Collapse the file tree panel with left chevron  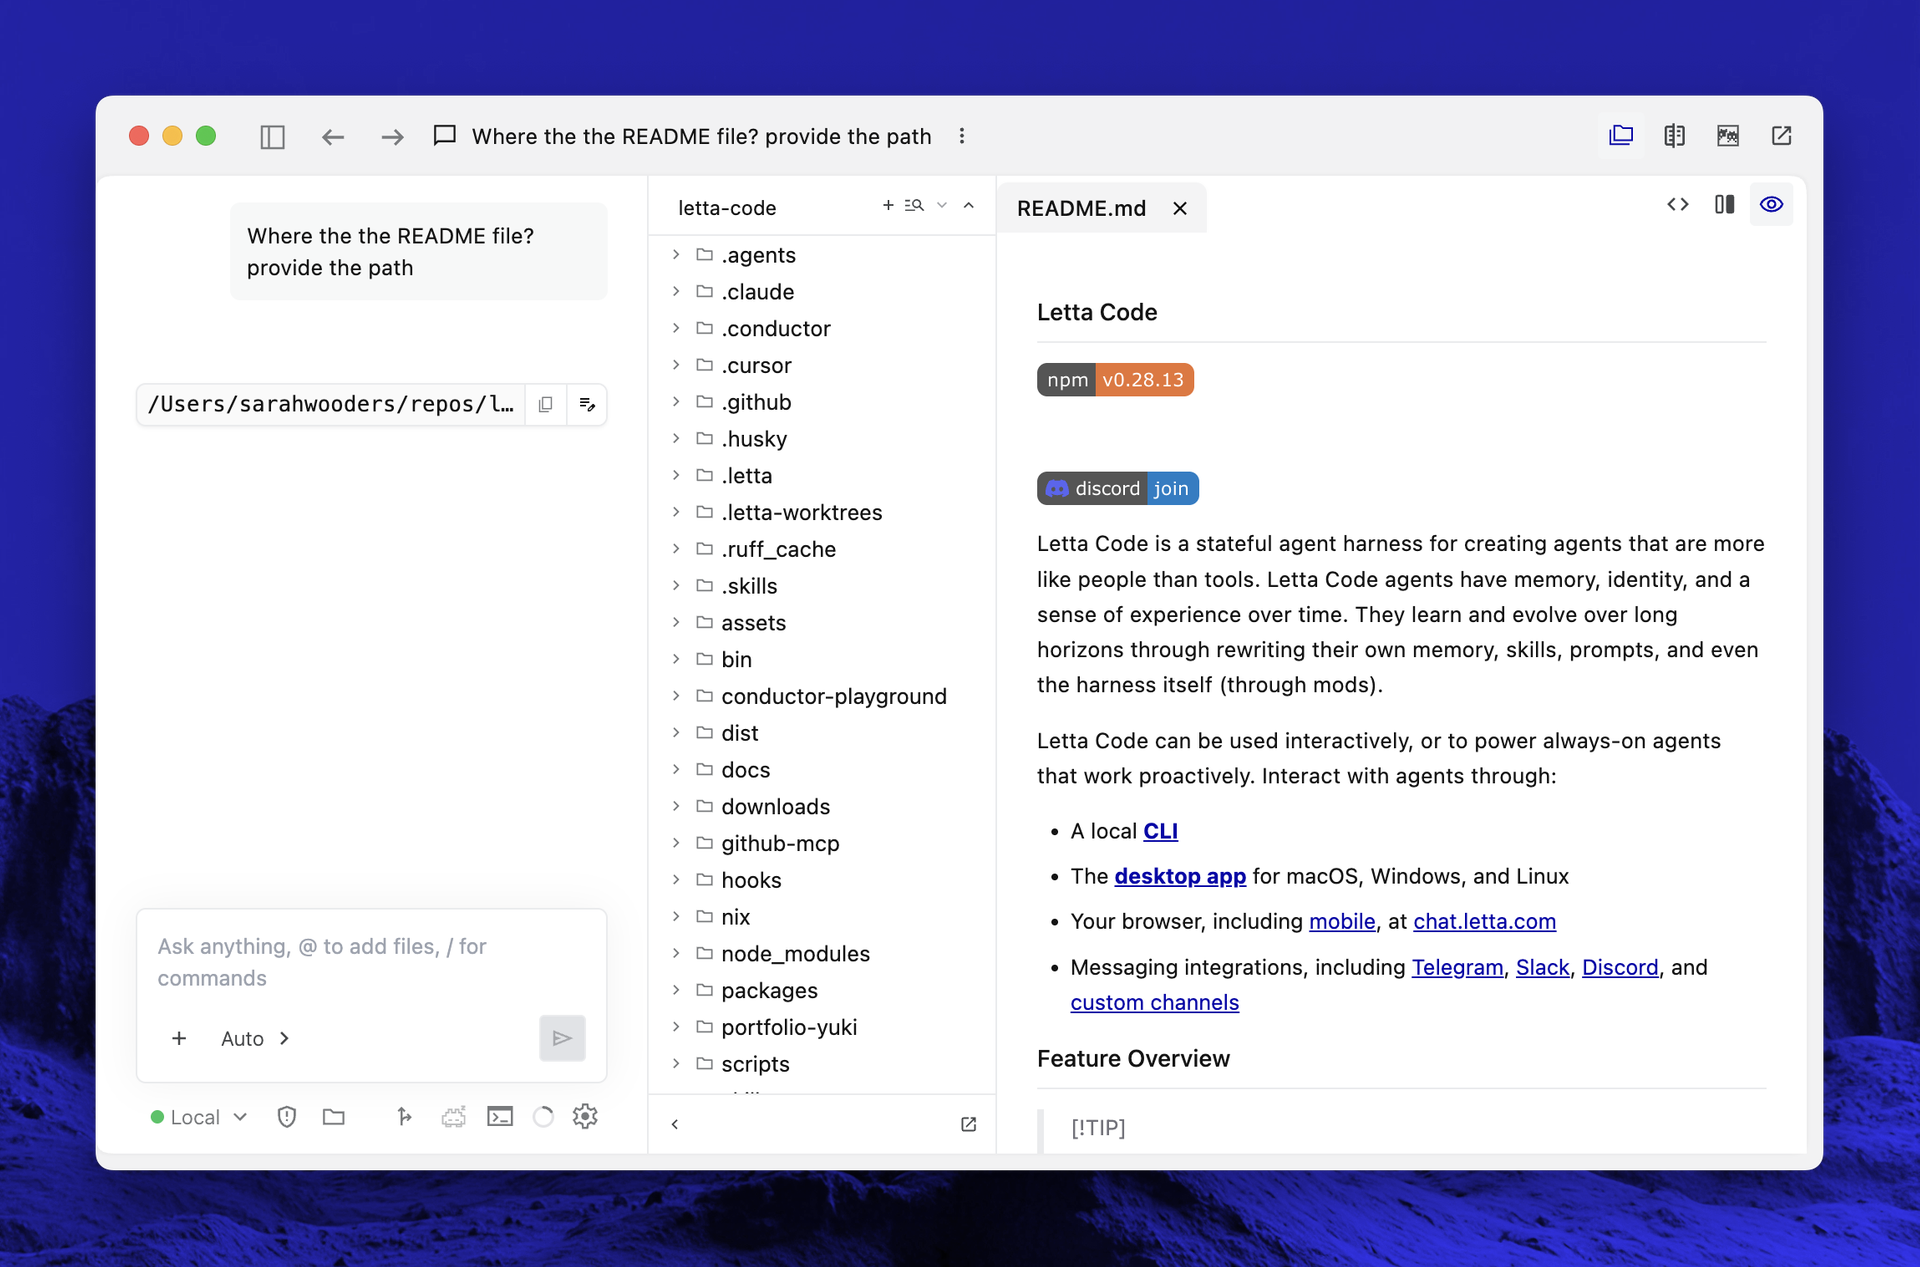[x=675, y=1124]
